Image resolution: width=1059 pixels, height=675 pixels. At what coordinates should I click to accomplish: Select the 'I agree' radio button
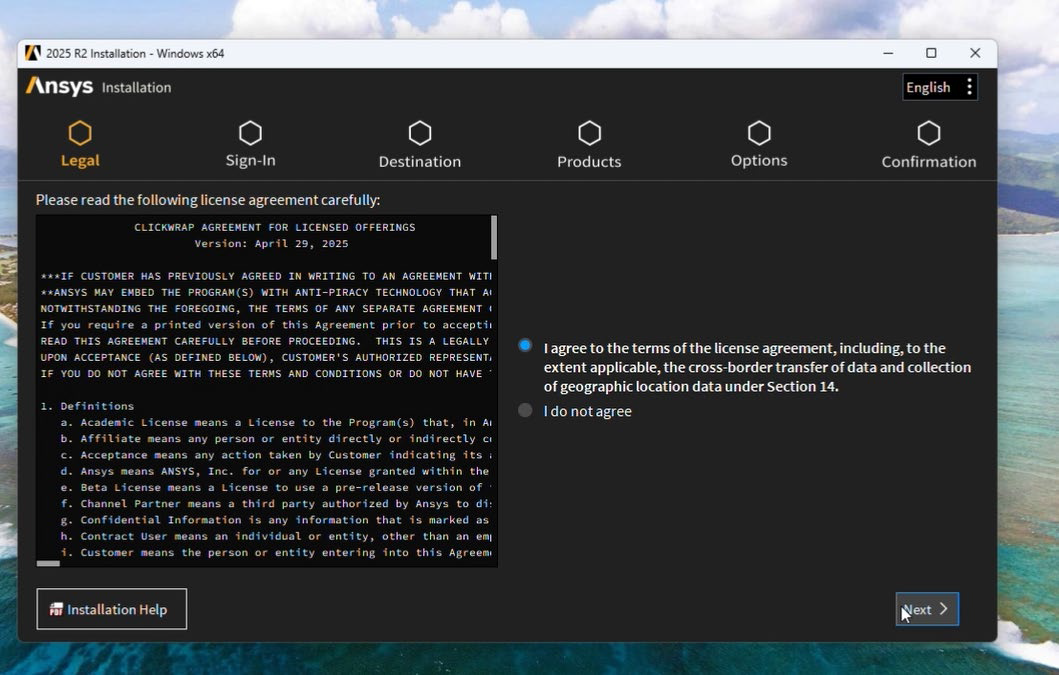point(525,346)
